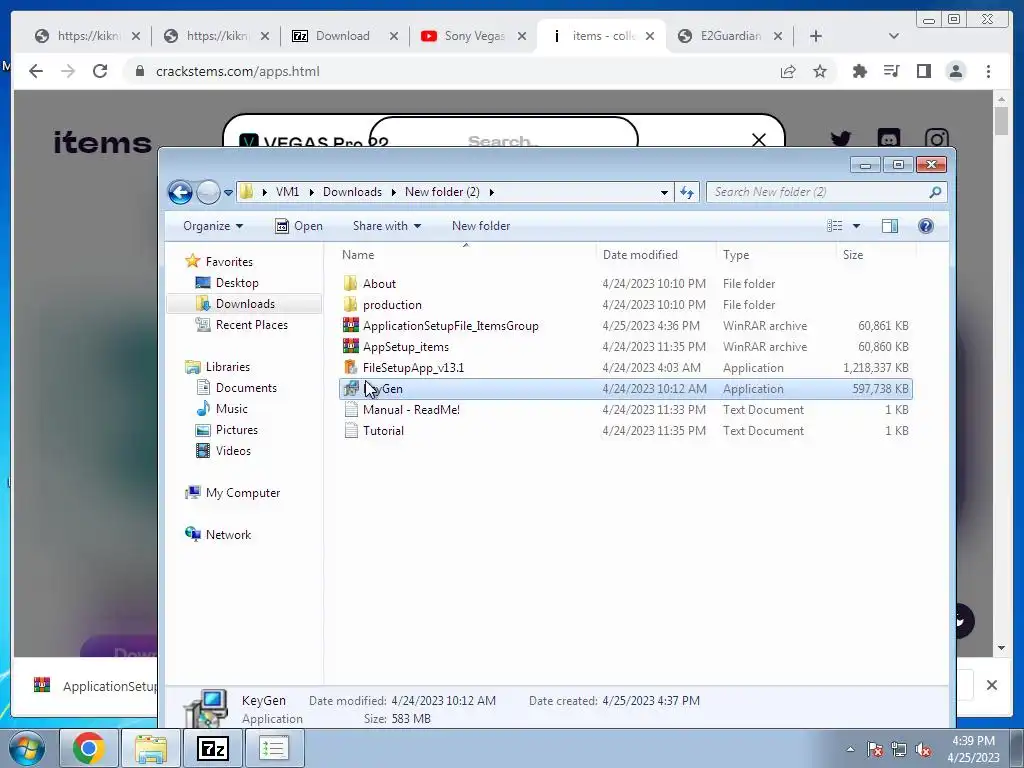Click Open in Explorer toolbar
This screenshot has height=768, width=1024.
(x=299, y=226)
